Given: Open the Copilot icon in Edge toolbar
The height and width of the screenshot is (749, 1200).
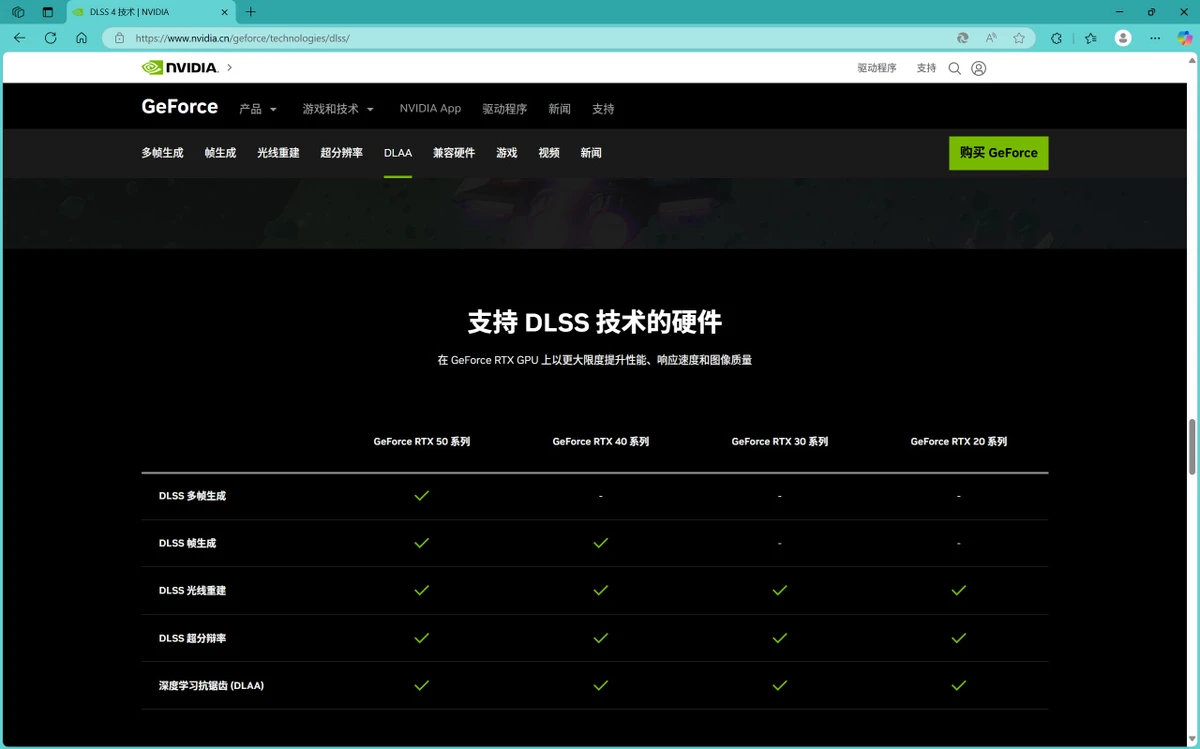Looking at the screenshot, I should click(x=1184, y=38).
